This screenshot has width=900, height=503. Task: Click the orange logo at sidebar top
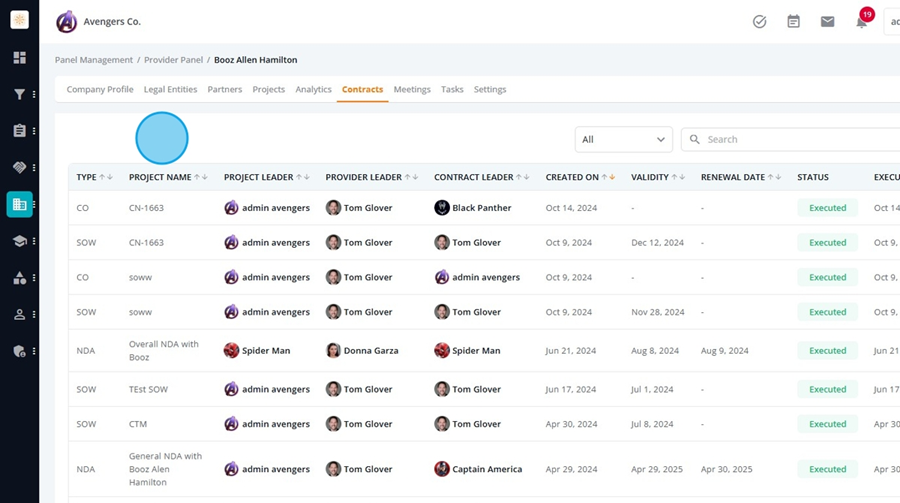(20, 20)
